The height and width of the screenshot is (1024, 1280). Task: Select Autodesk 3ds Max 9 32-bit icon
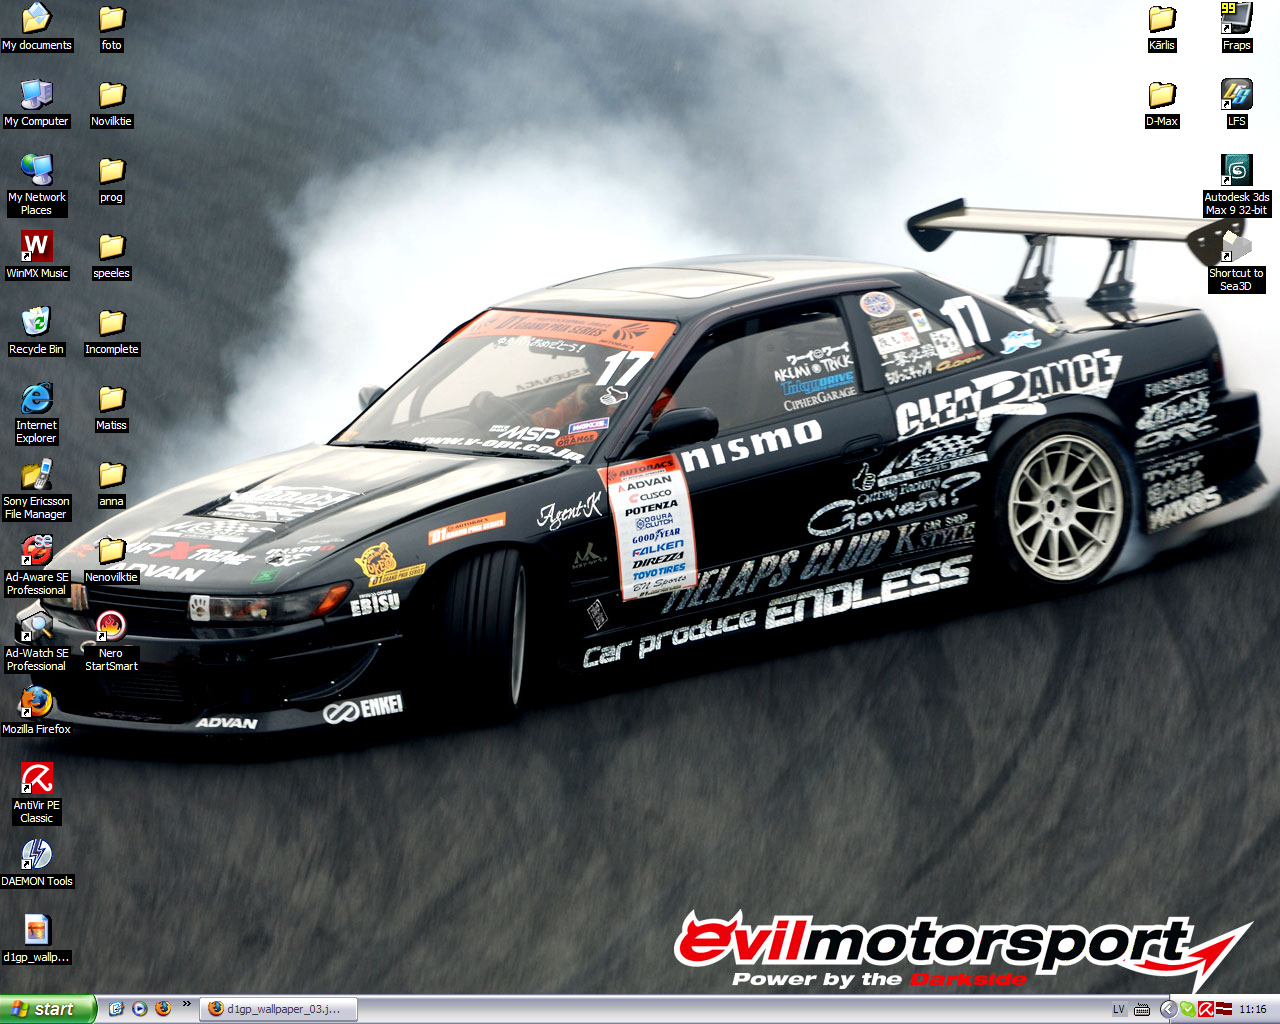(1237, 185)
